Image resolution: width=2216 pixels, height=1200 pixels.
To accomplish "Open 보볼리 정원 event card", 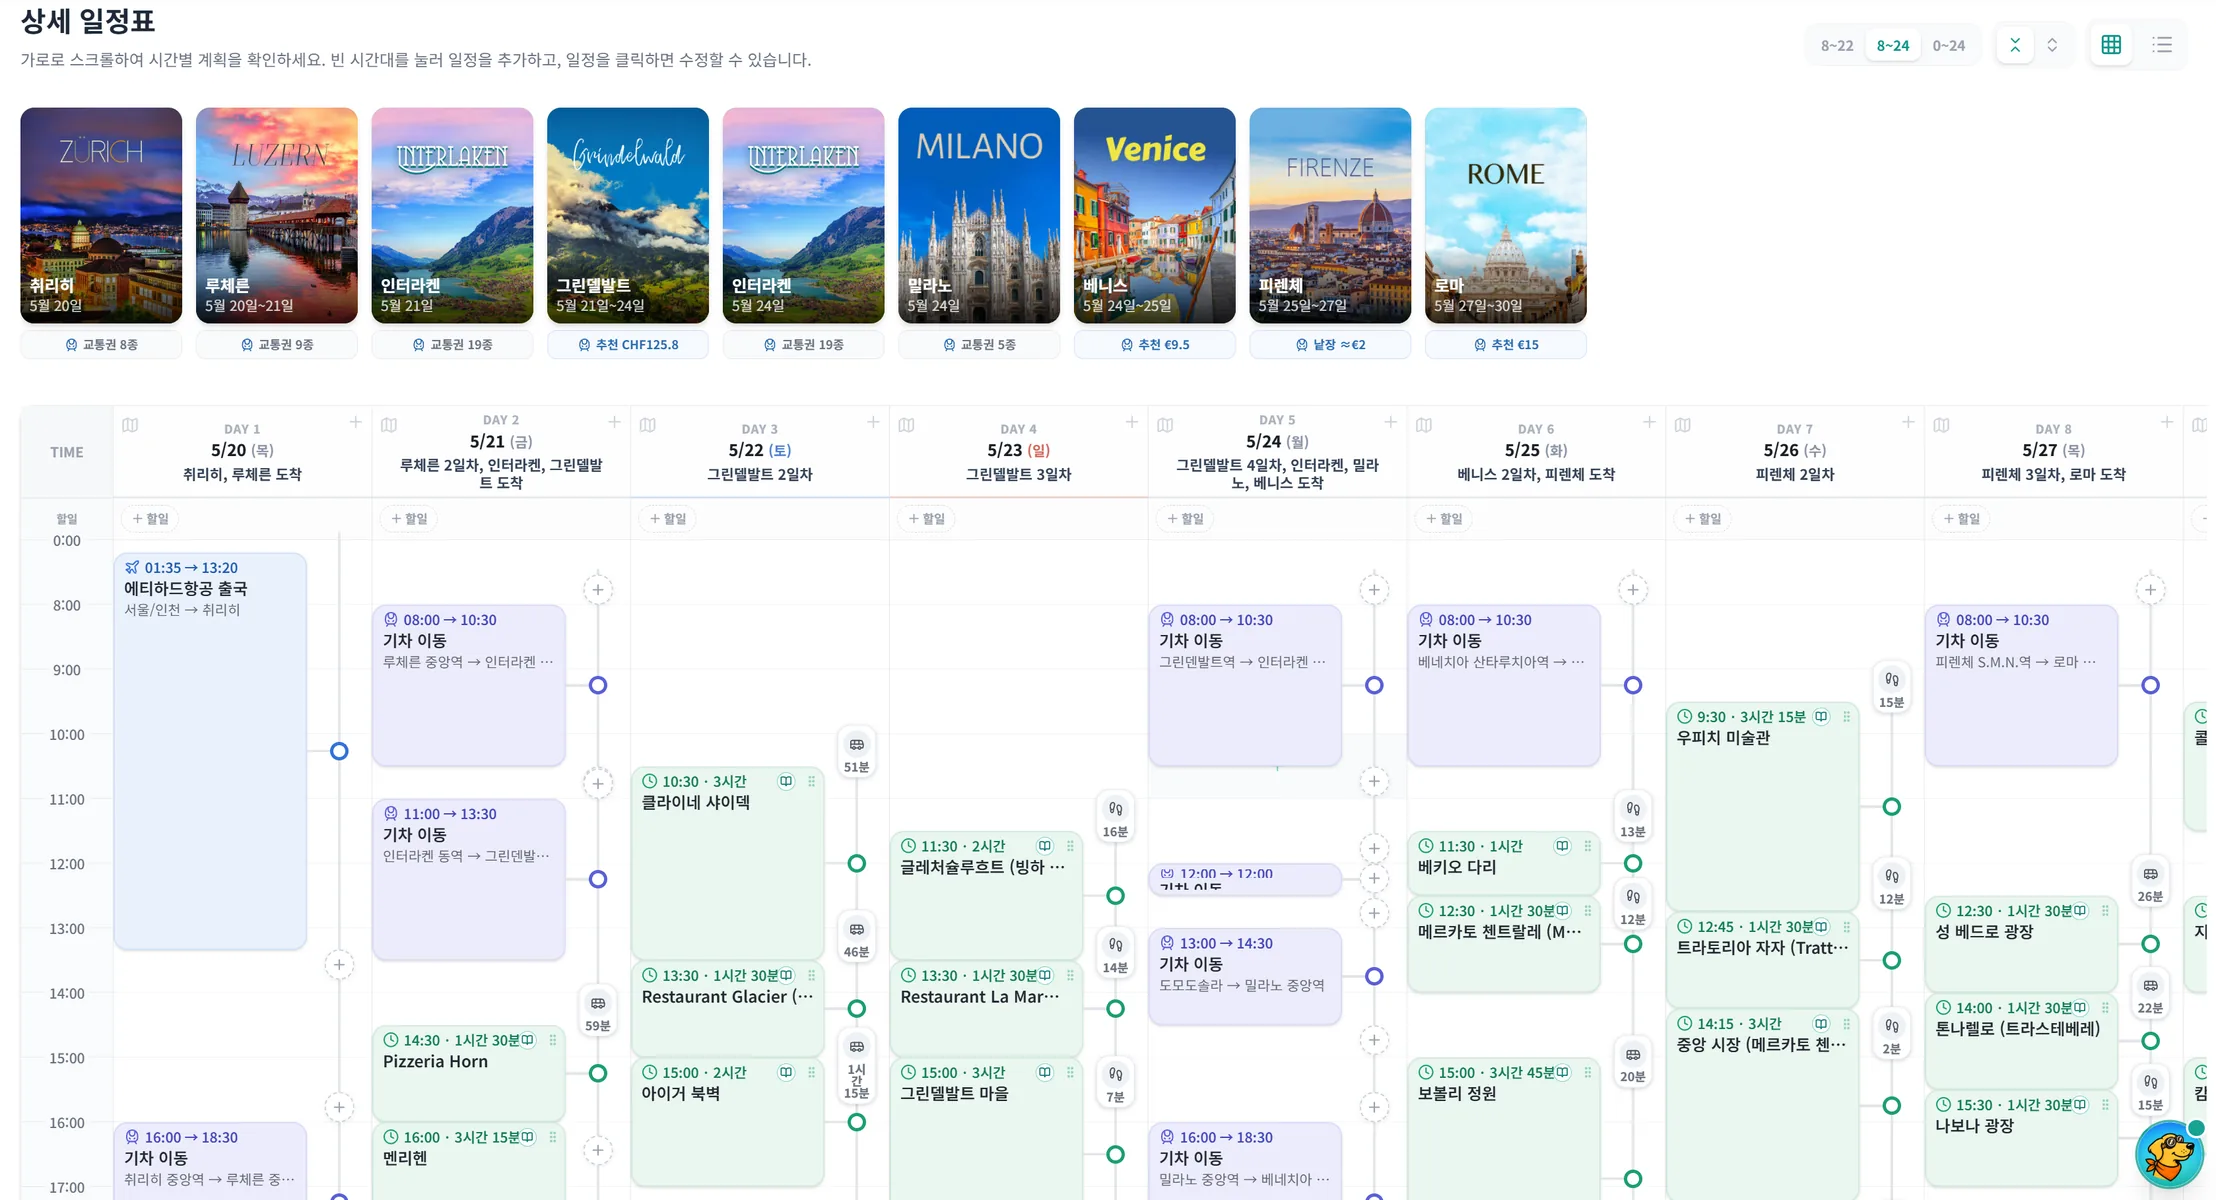I will pos(1504,1129).
